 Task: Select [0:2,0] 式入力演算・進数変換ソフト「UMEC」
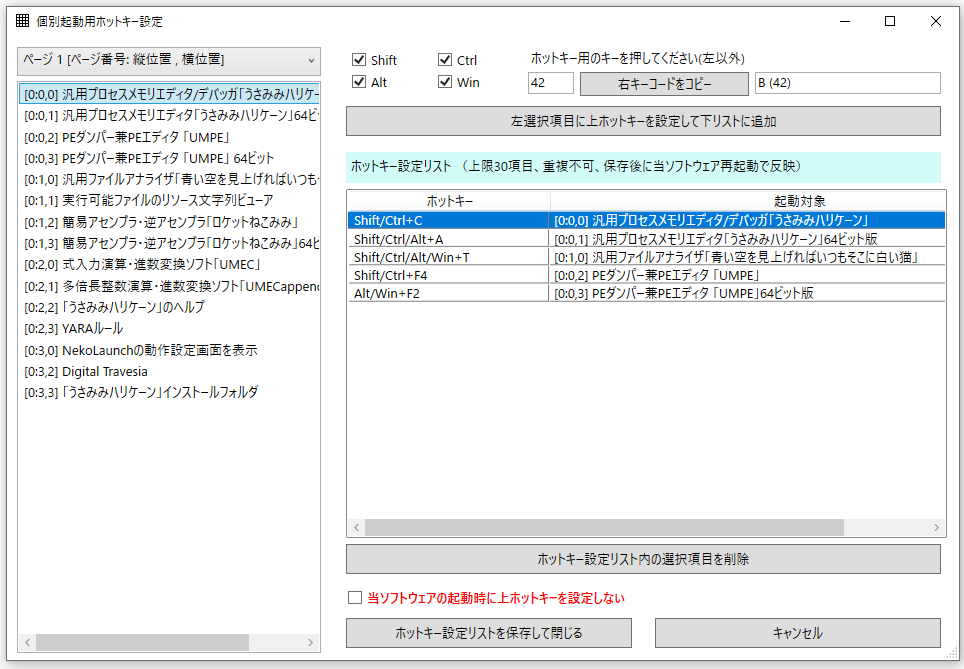pos(169,264)
